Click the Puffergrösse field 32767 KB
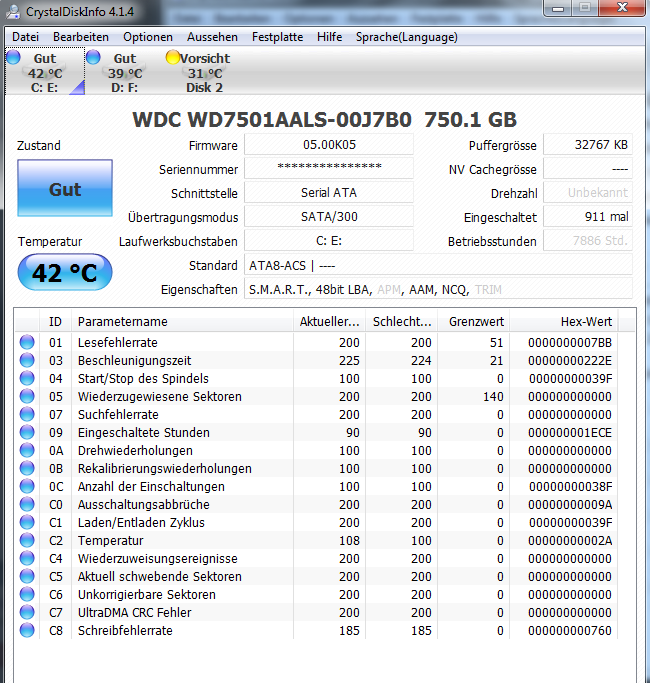 (x=588, y=144)
